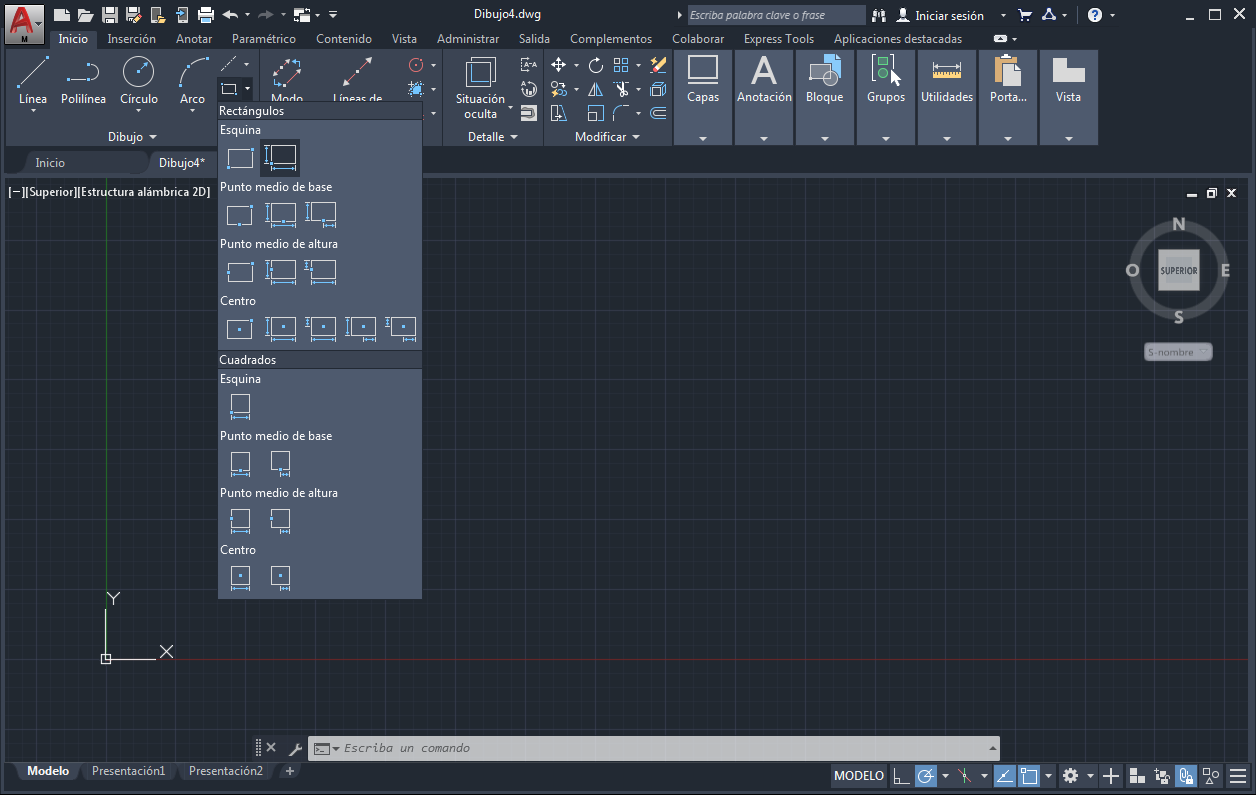Click the Trim scissors icon

click(622, 89)
